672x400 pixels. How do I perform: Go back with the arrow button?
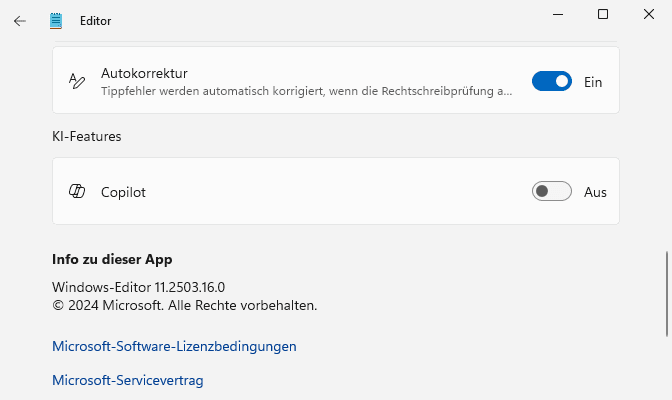pos(20,21)
